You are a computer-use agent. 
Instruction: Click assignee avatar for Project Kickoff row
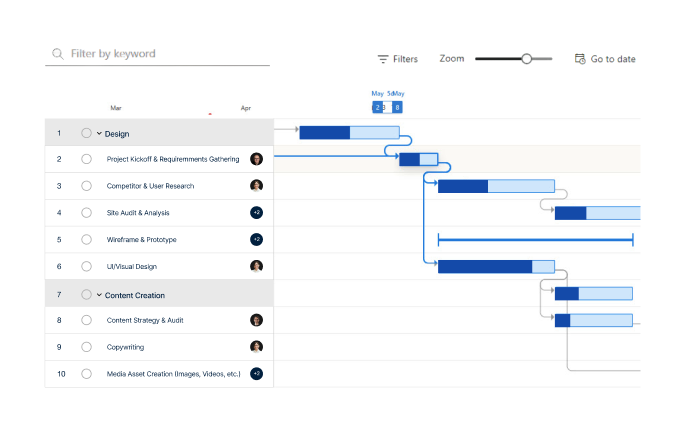pos(256,159)
